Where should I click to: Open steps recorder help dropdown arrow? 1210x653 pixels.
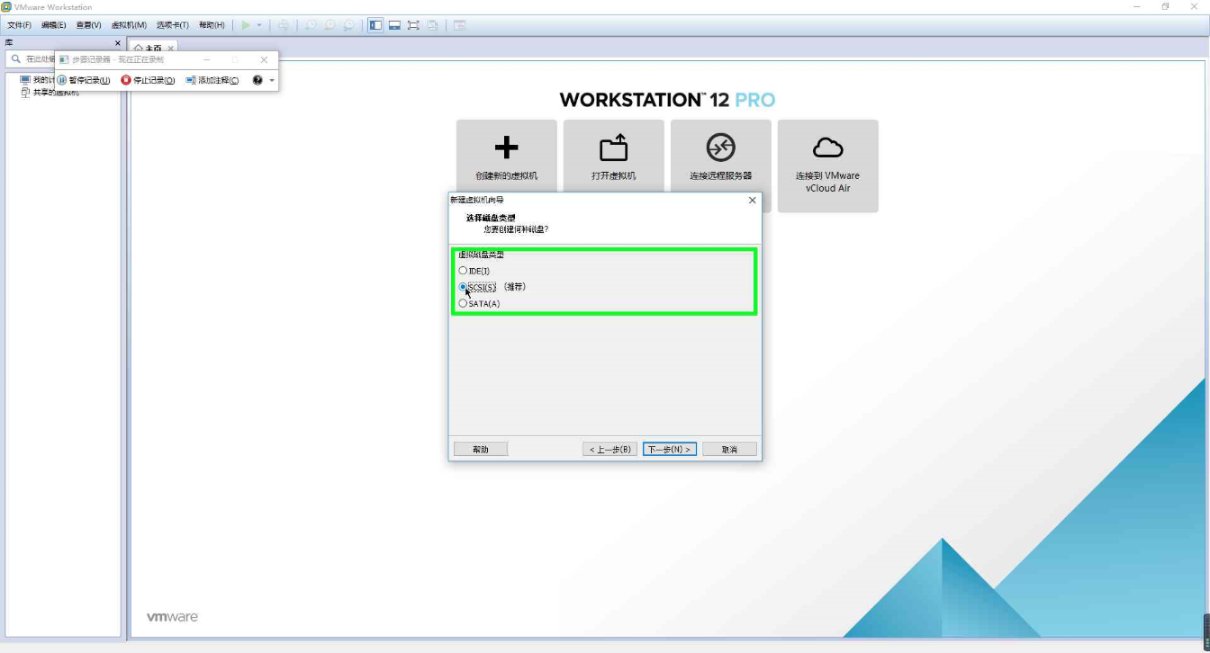click(x=272, y=80)
